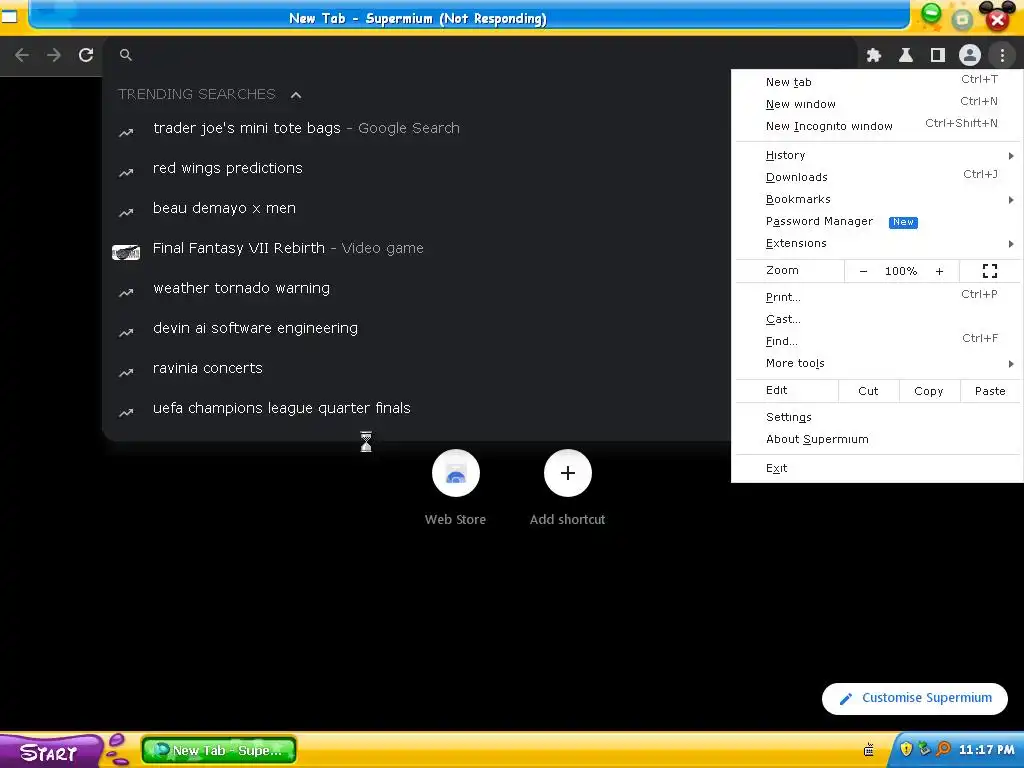Image resolution: width=1024 pixels, height=768 pixels.
Task: Expand the More tools submenu
Action: click(x=877, y=363)
